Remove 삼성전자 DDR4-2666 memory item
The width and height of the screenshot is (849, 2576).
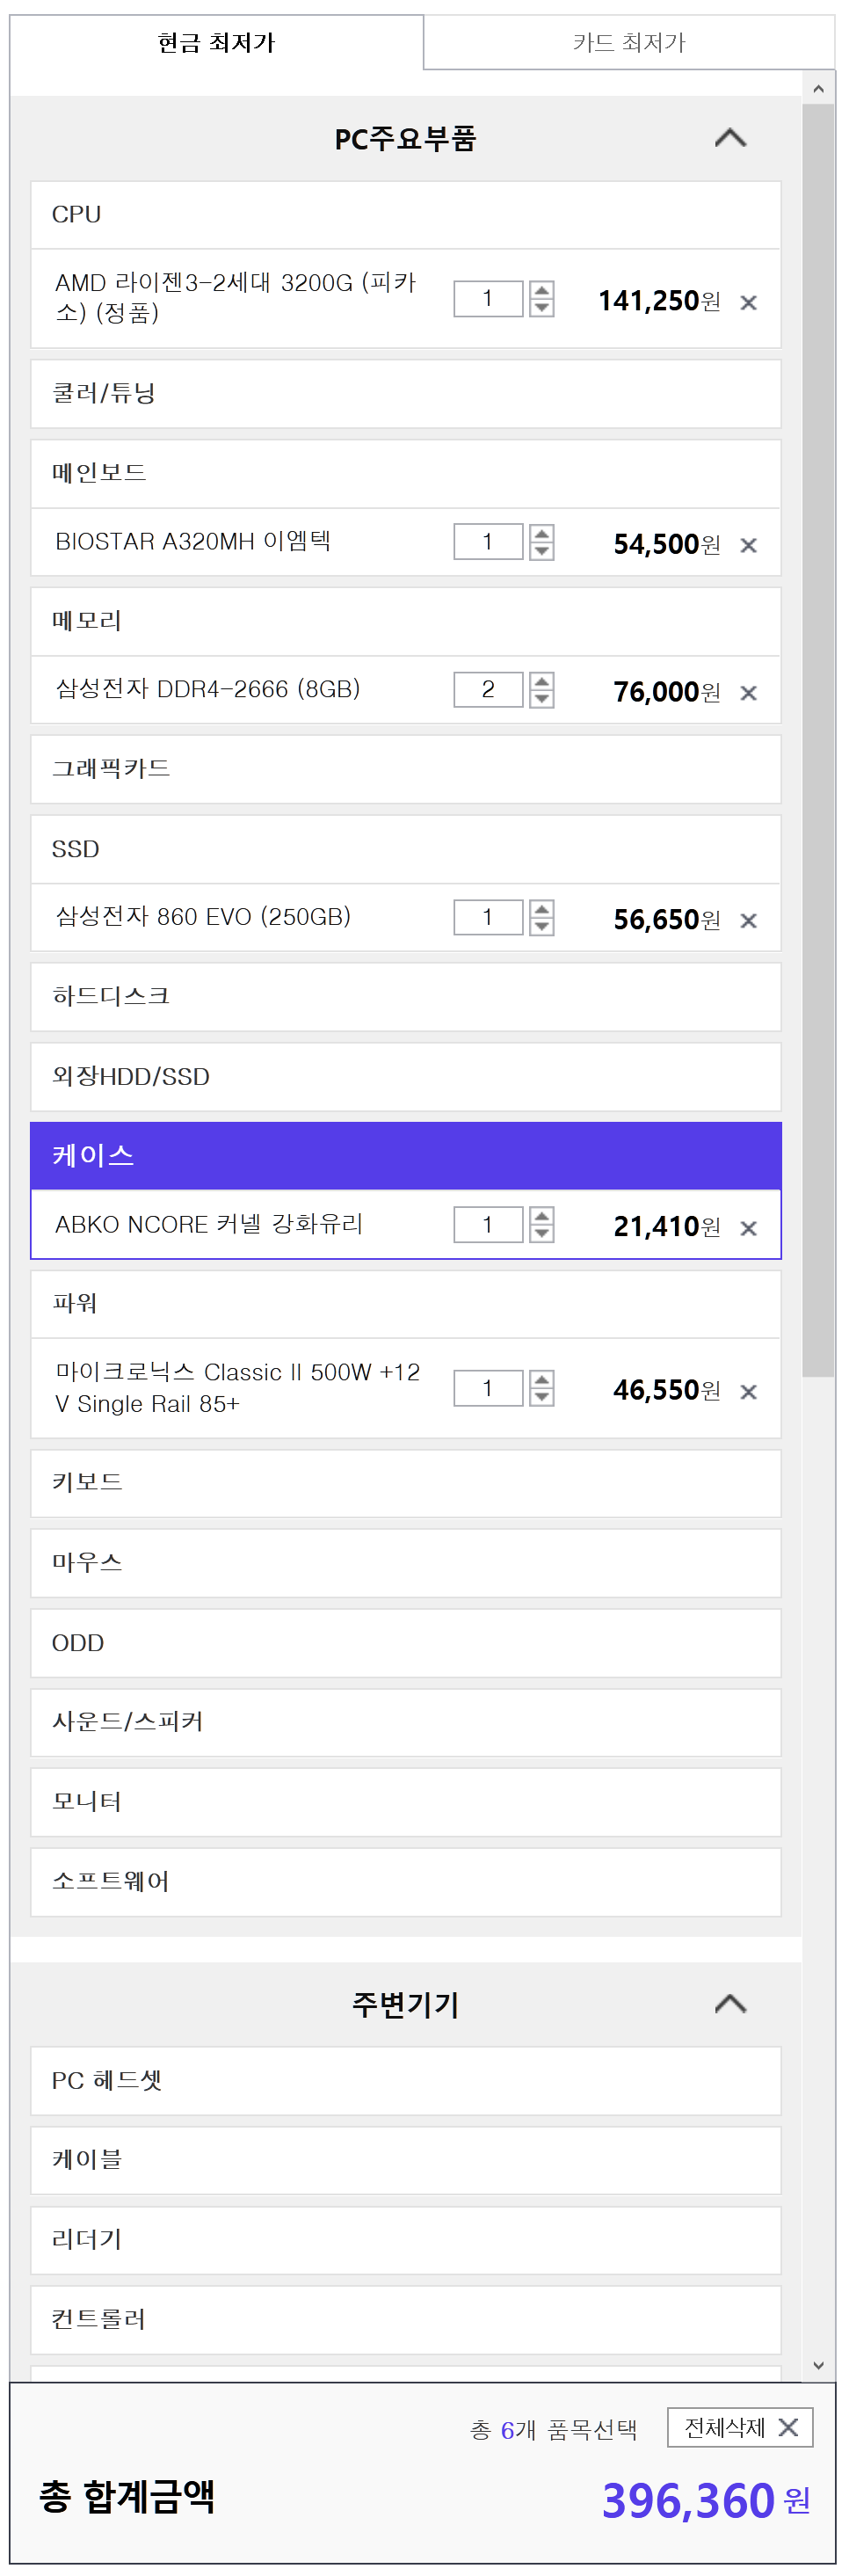(748, 693)
